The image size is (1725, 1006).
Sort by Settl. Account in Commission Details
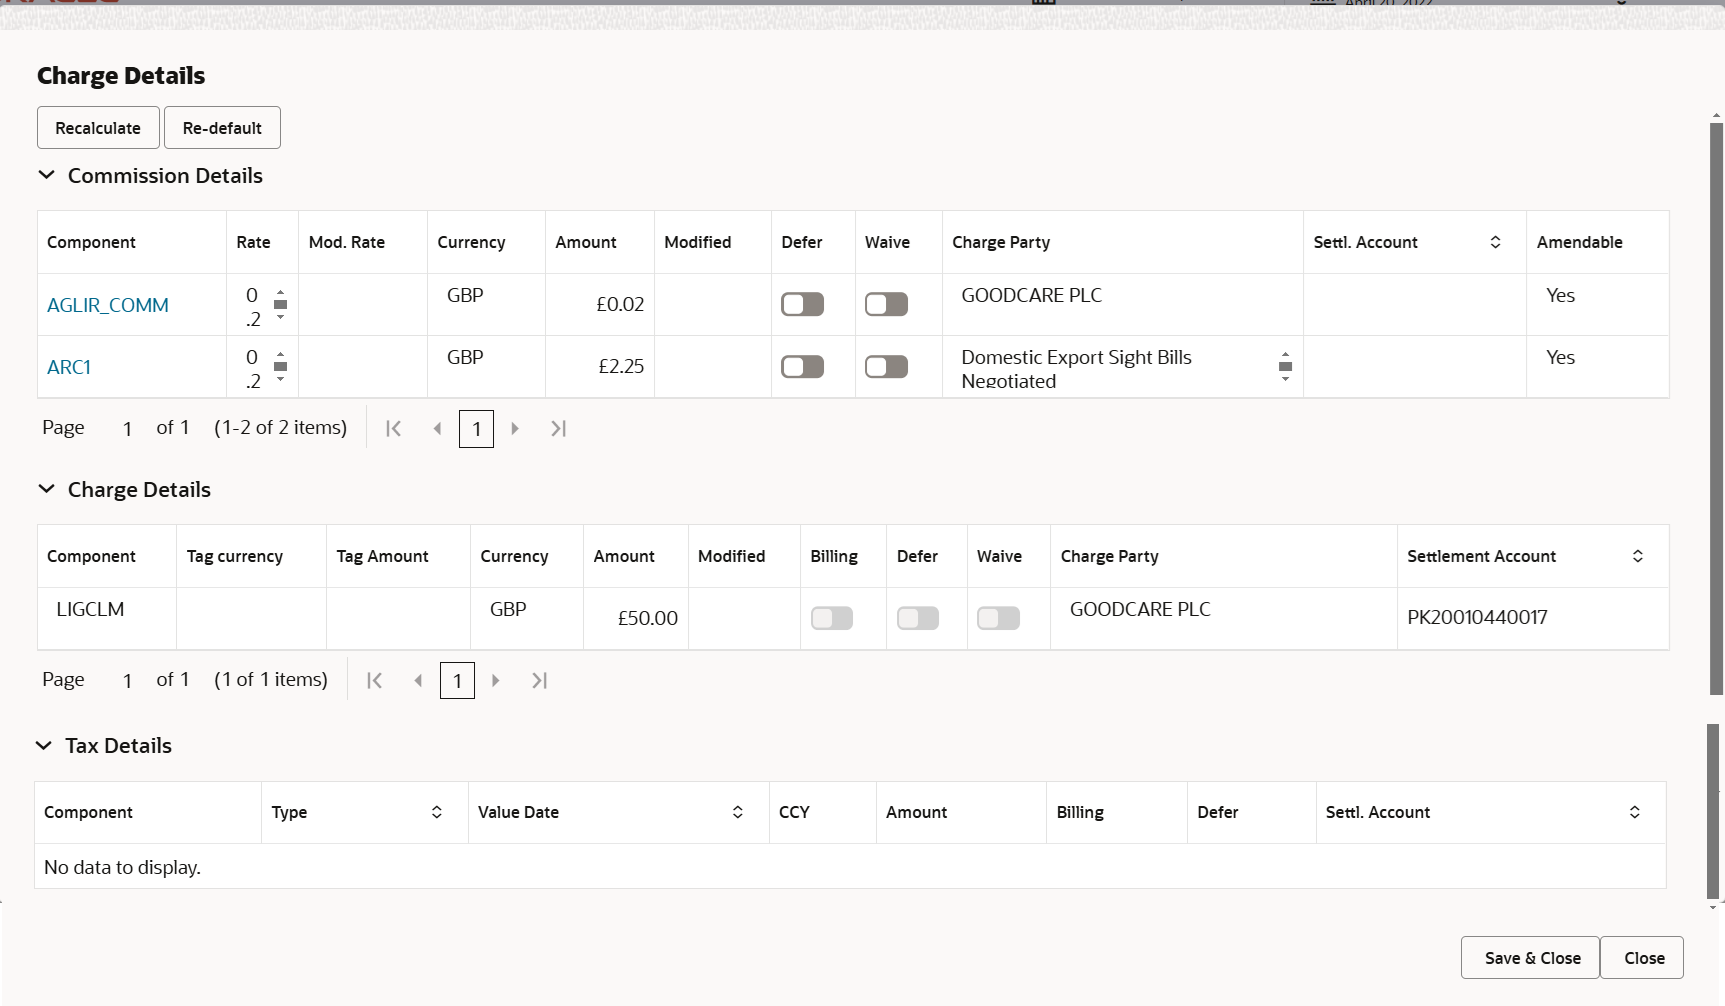coord(1495,242)
